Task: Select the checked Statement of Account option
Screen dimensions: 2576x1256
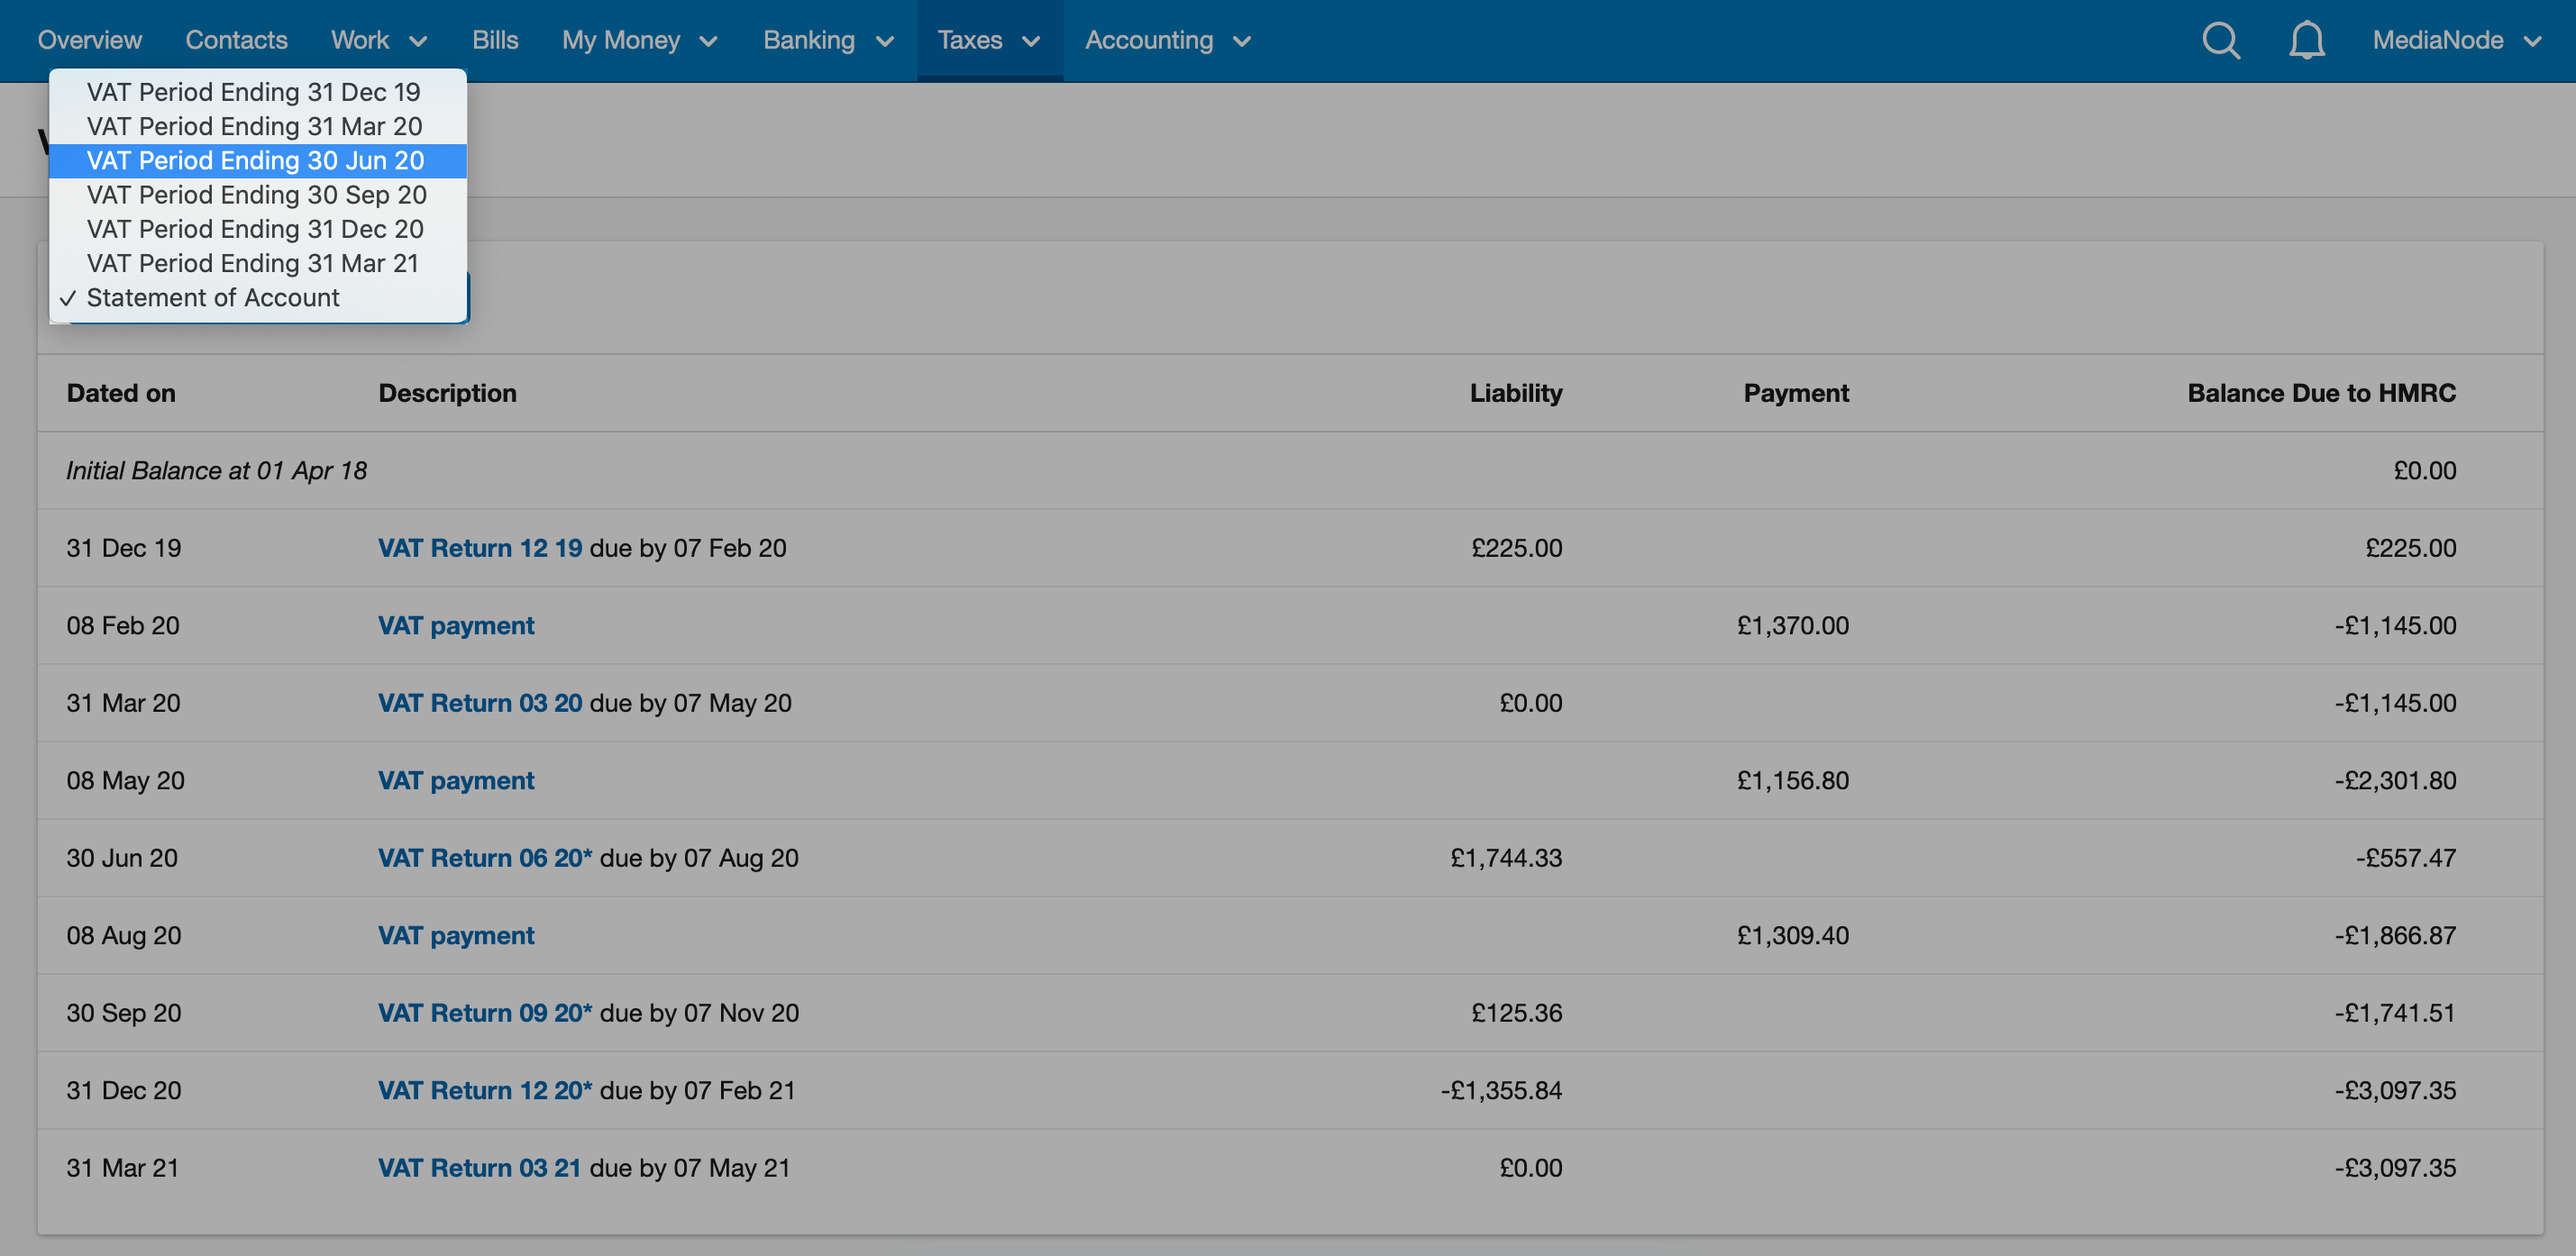Action: coord(258,298)
